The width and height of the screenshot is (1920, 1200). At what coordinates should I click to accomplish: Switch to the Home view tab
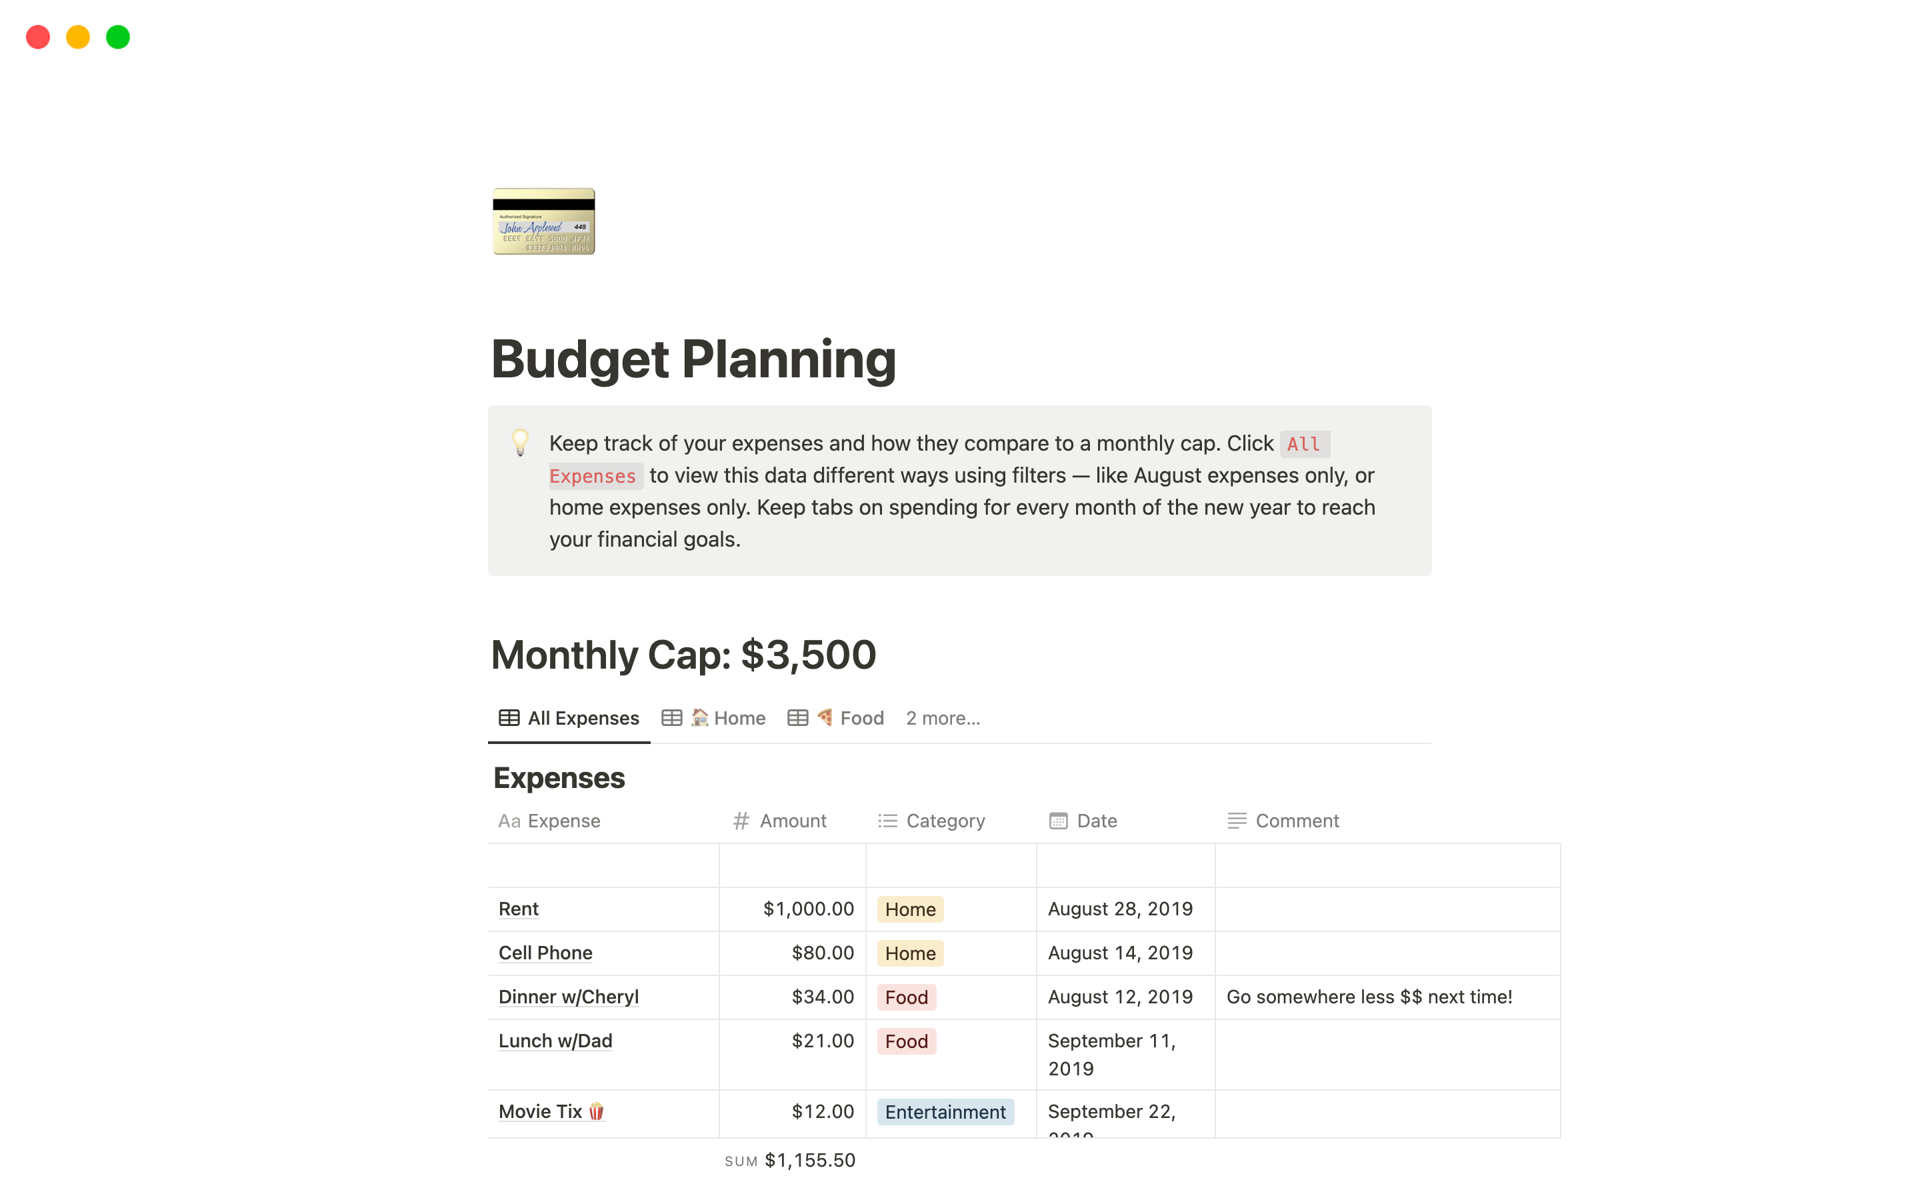tap(739, 717)
